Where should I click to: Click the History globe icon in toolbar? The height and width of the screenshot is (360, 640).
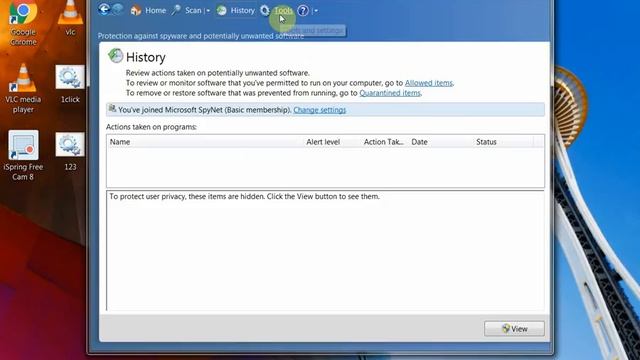[222, 11]
